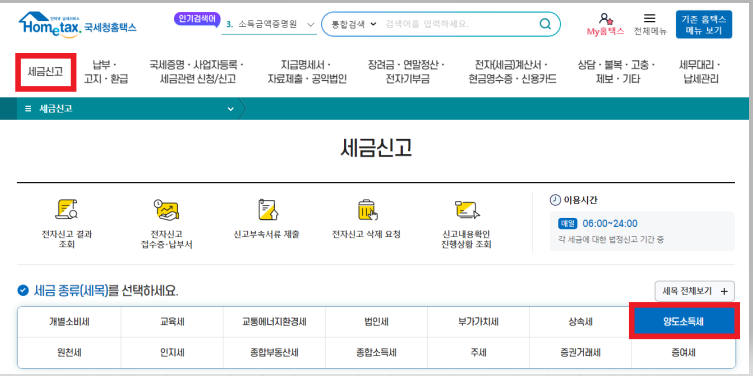Click the 이용시간 clock icon

(x=555, y=200)
